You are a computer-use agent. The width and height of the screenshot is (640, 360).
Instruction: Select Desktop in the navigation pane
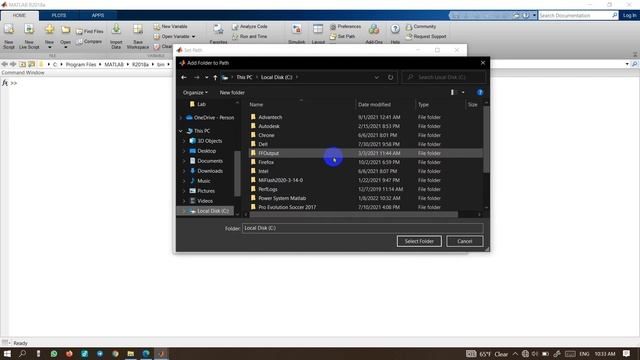click(207, 151)
